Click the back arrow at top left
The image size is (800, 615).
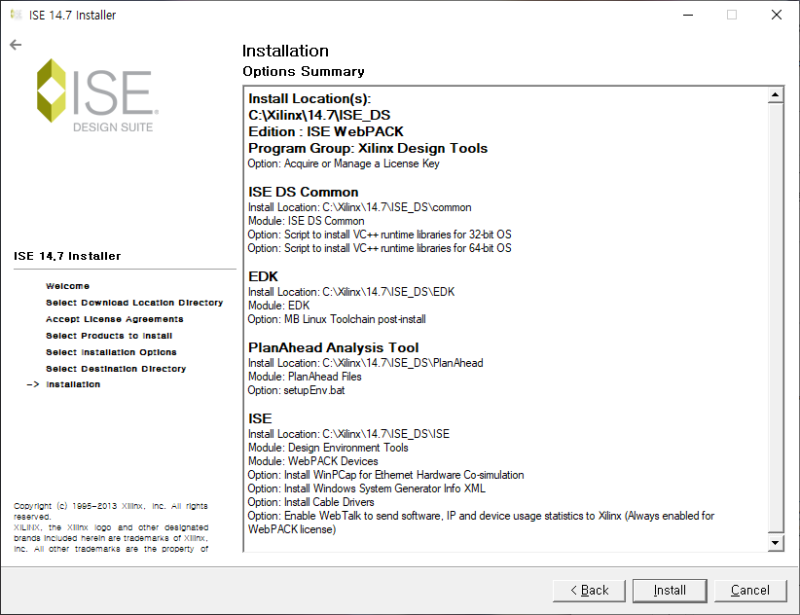pos(16,45)
